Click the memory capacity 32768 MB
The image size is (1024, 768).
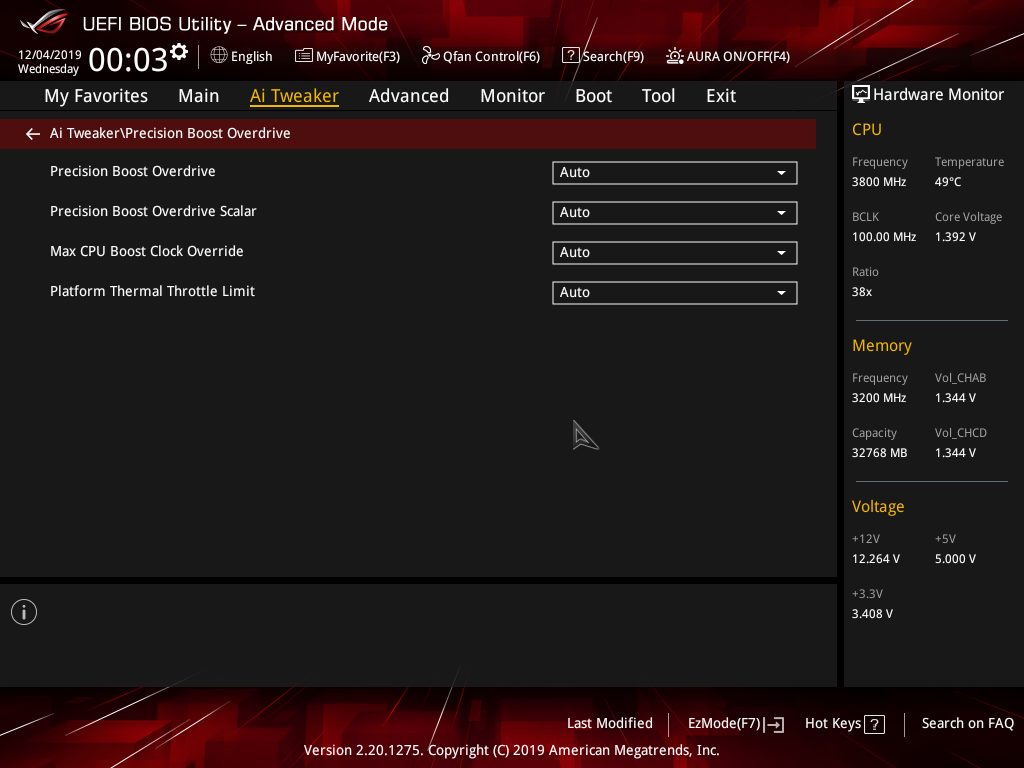click(880, 453)
